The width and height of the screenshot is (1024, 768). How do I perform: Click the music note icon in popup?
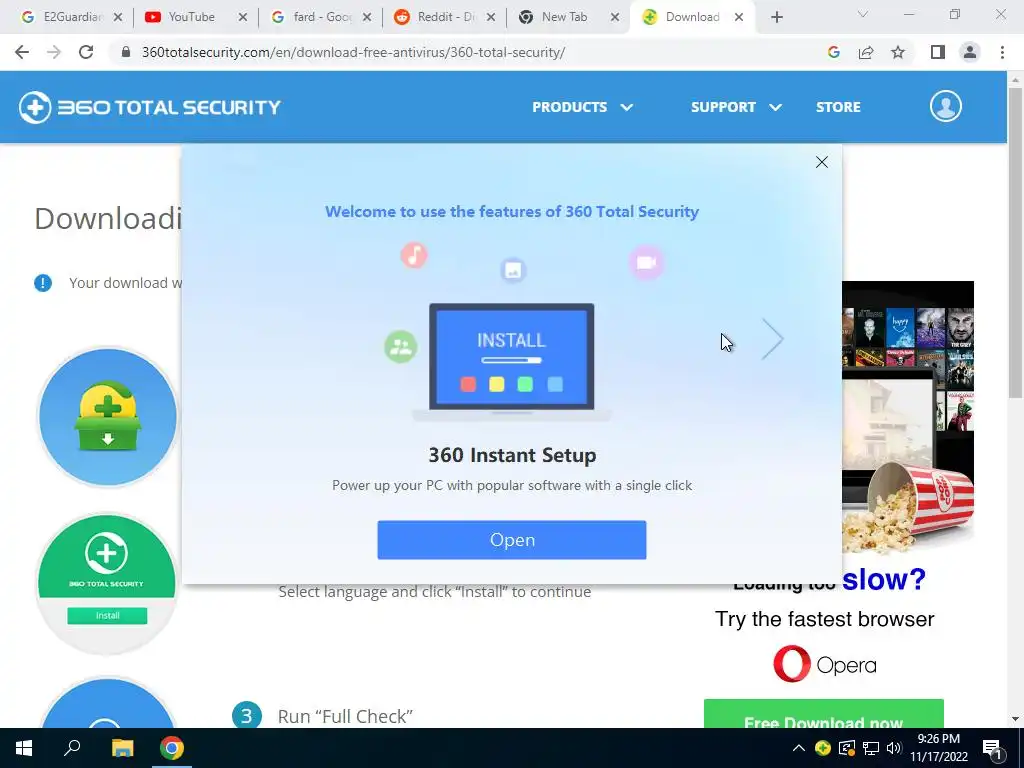[414, 255]
